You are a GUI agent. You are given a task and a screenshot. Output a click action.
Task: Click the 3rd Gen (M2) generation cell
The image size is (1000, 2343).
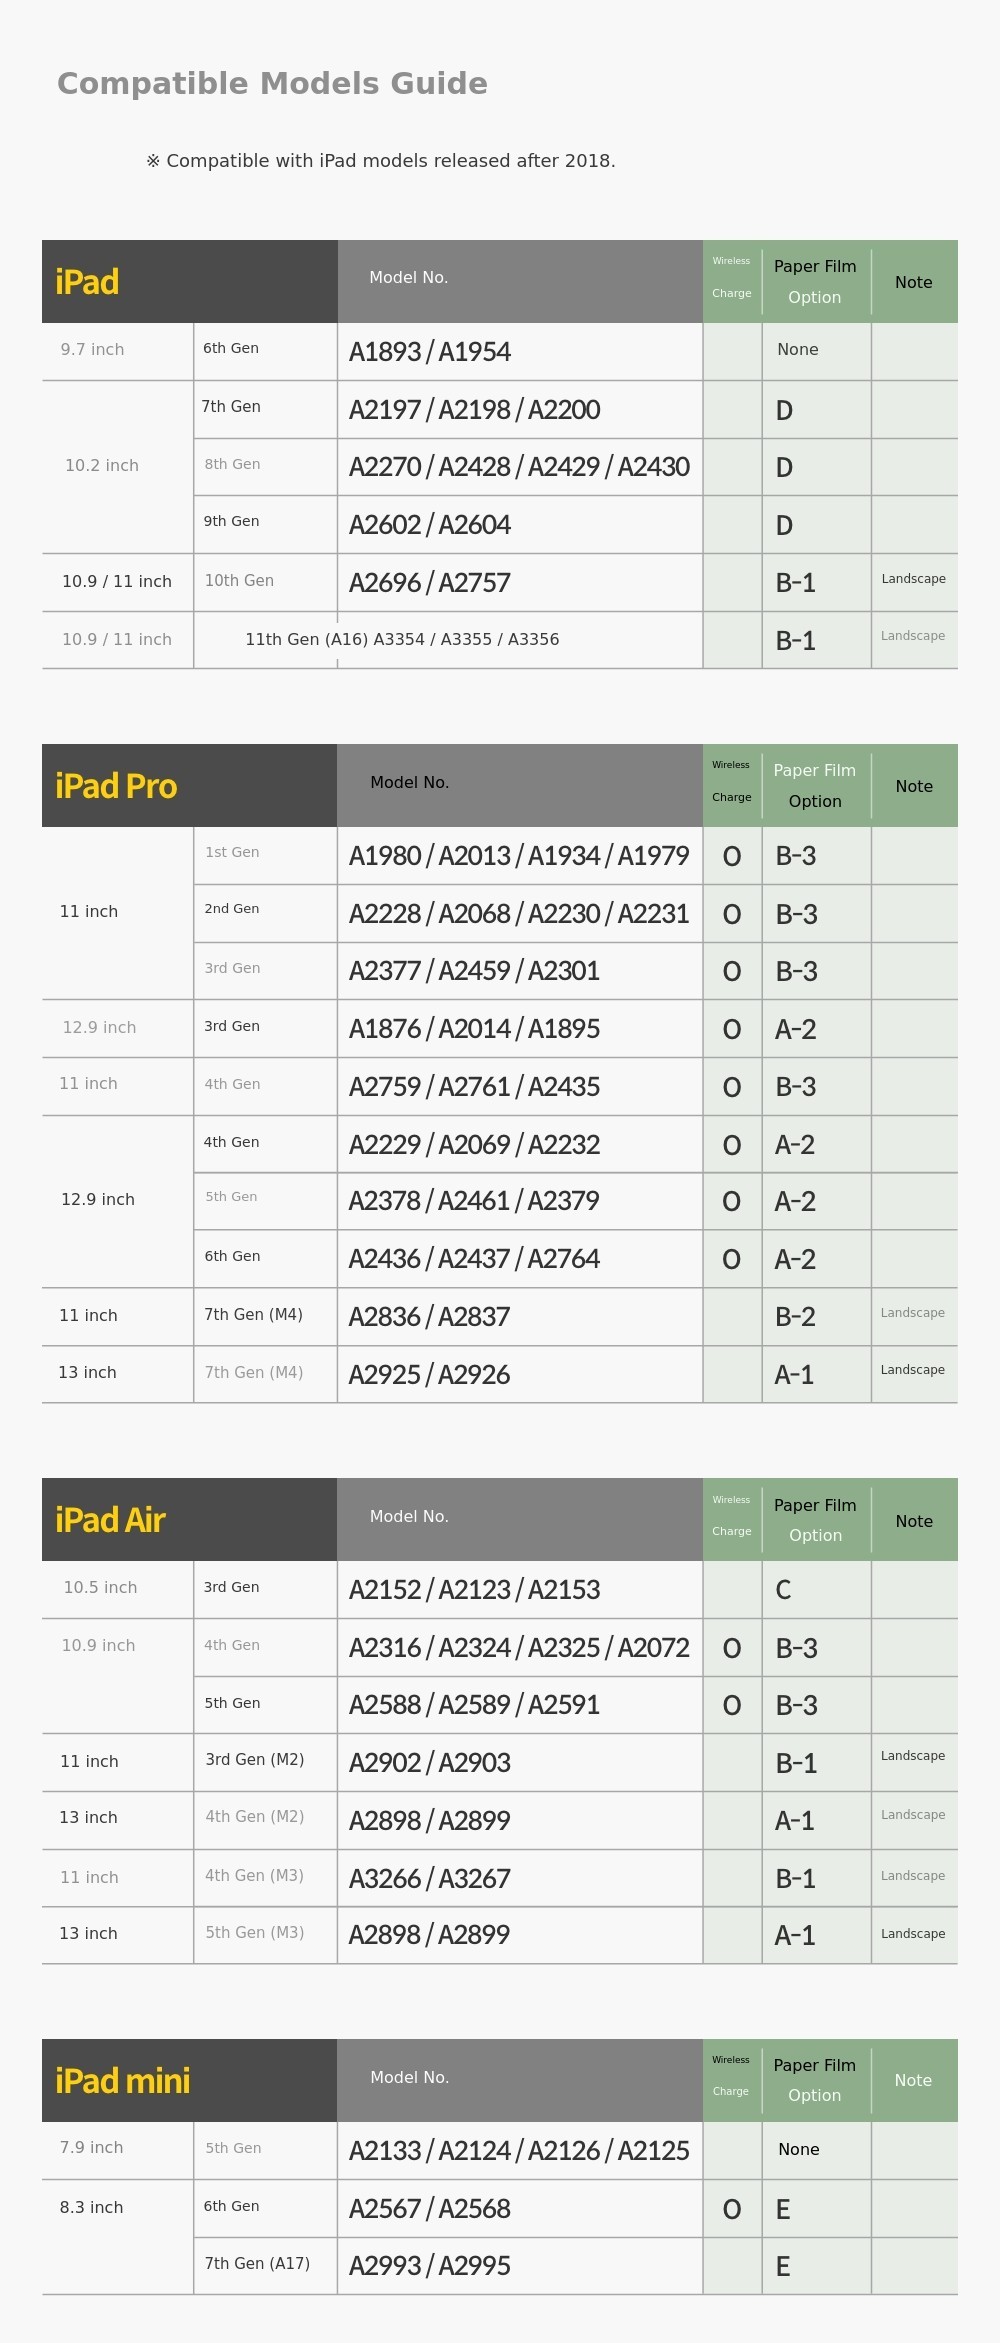(x=254, y=1760)
